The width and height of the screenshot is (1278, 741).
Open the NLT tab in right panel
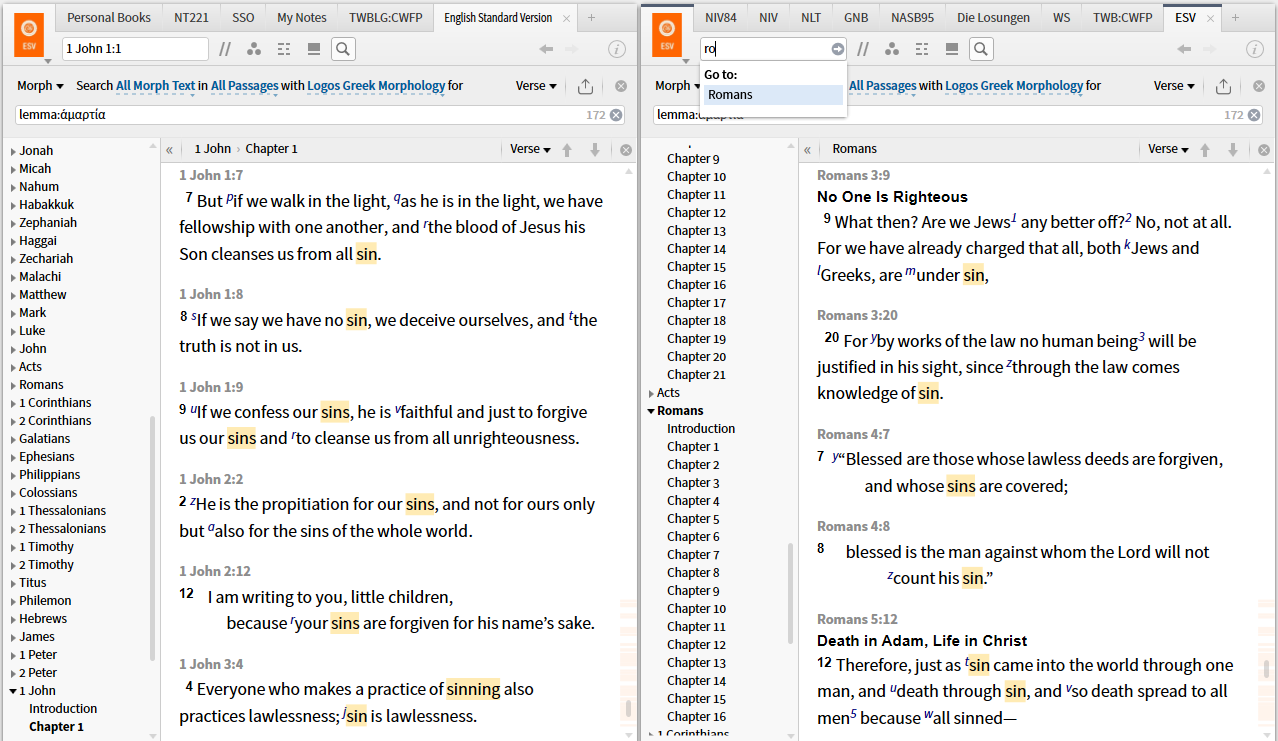click(811, 17)
